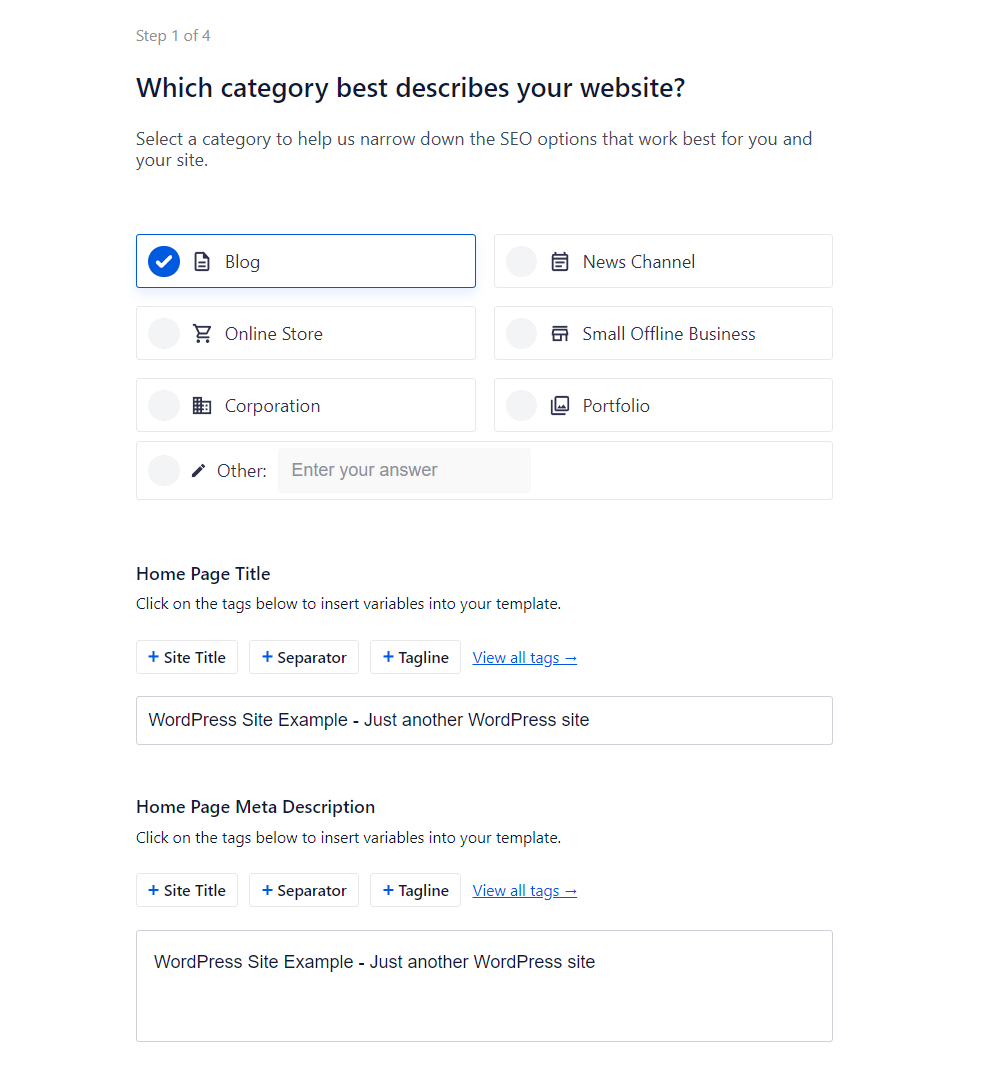Image resolution: width=988 pixels, height=1070 pixels.
Task: Add Separator tag to Home Page Title
Action: pyautogui.click(x=304, y=657)
